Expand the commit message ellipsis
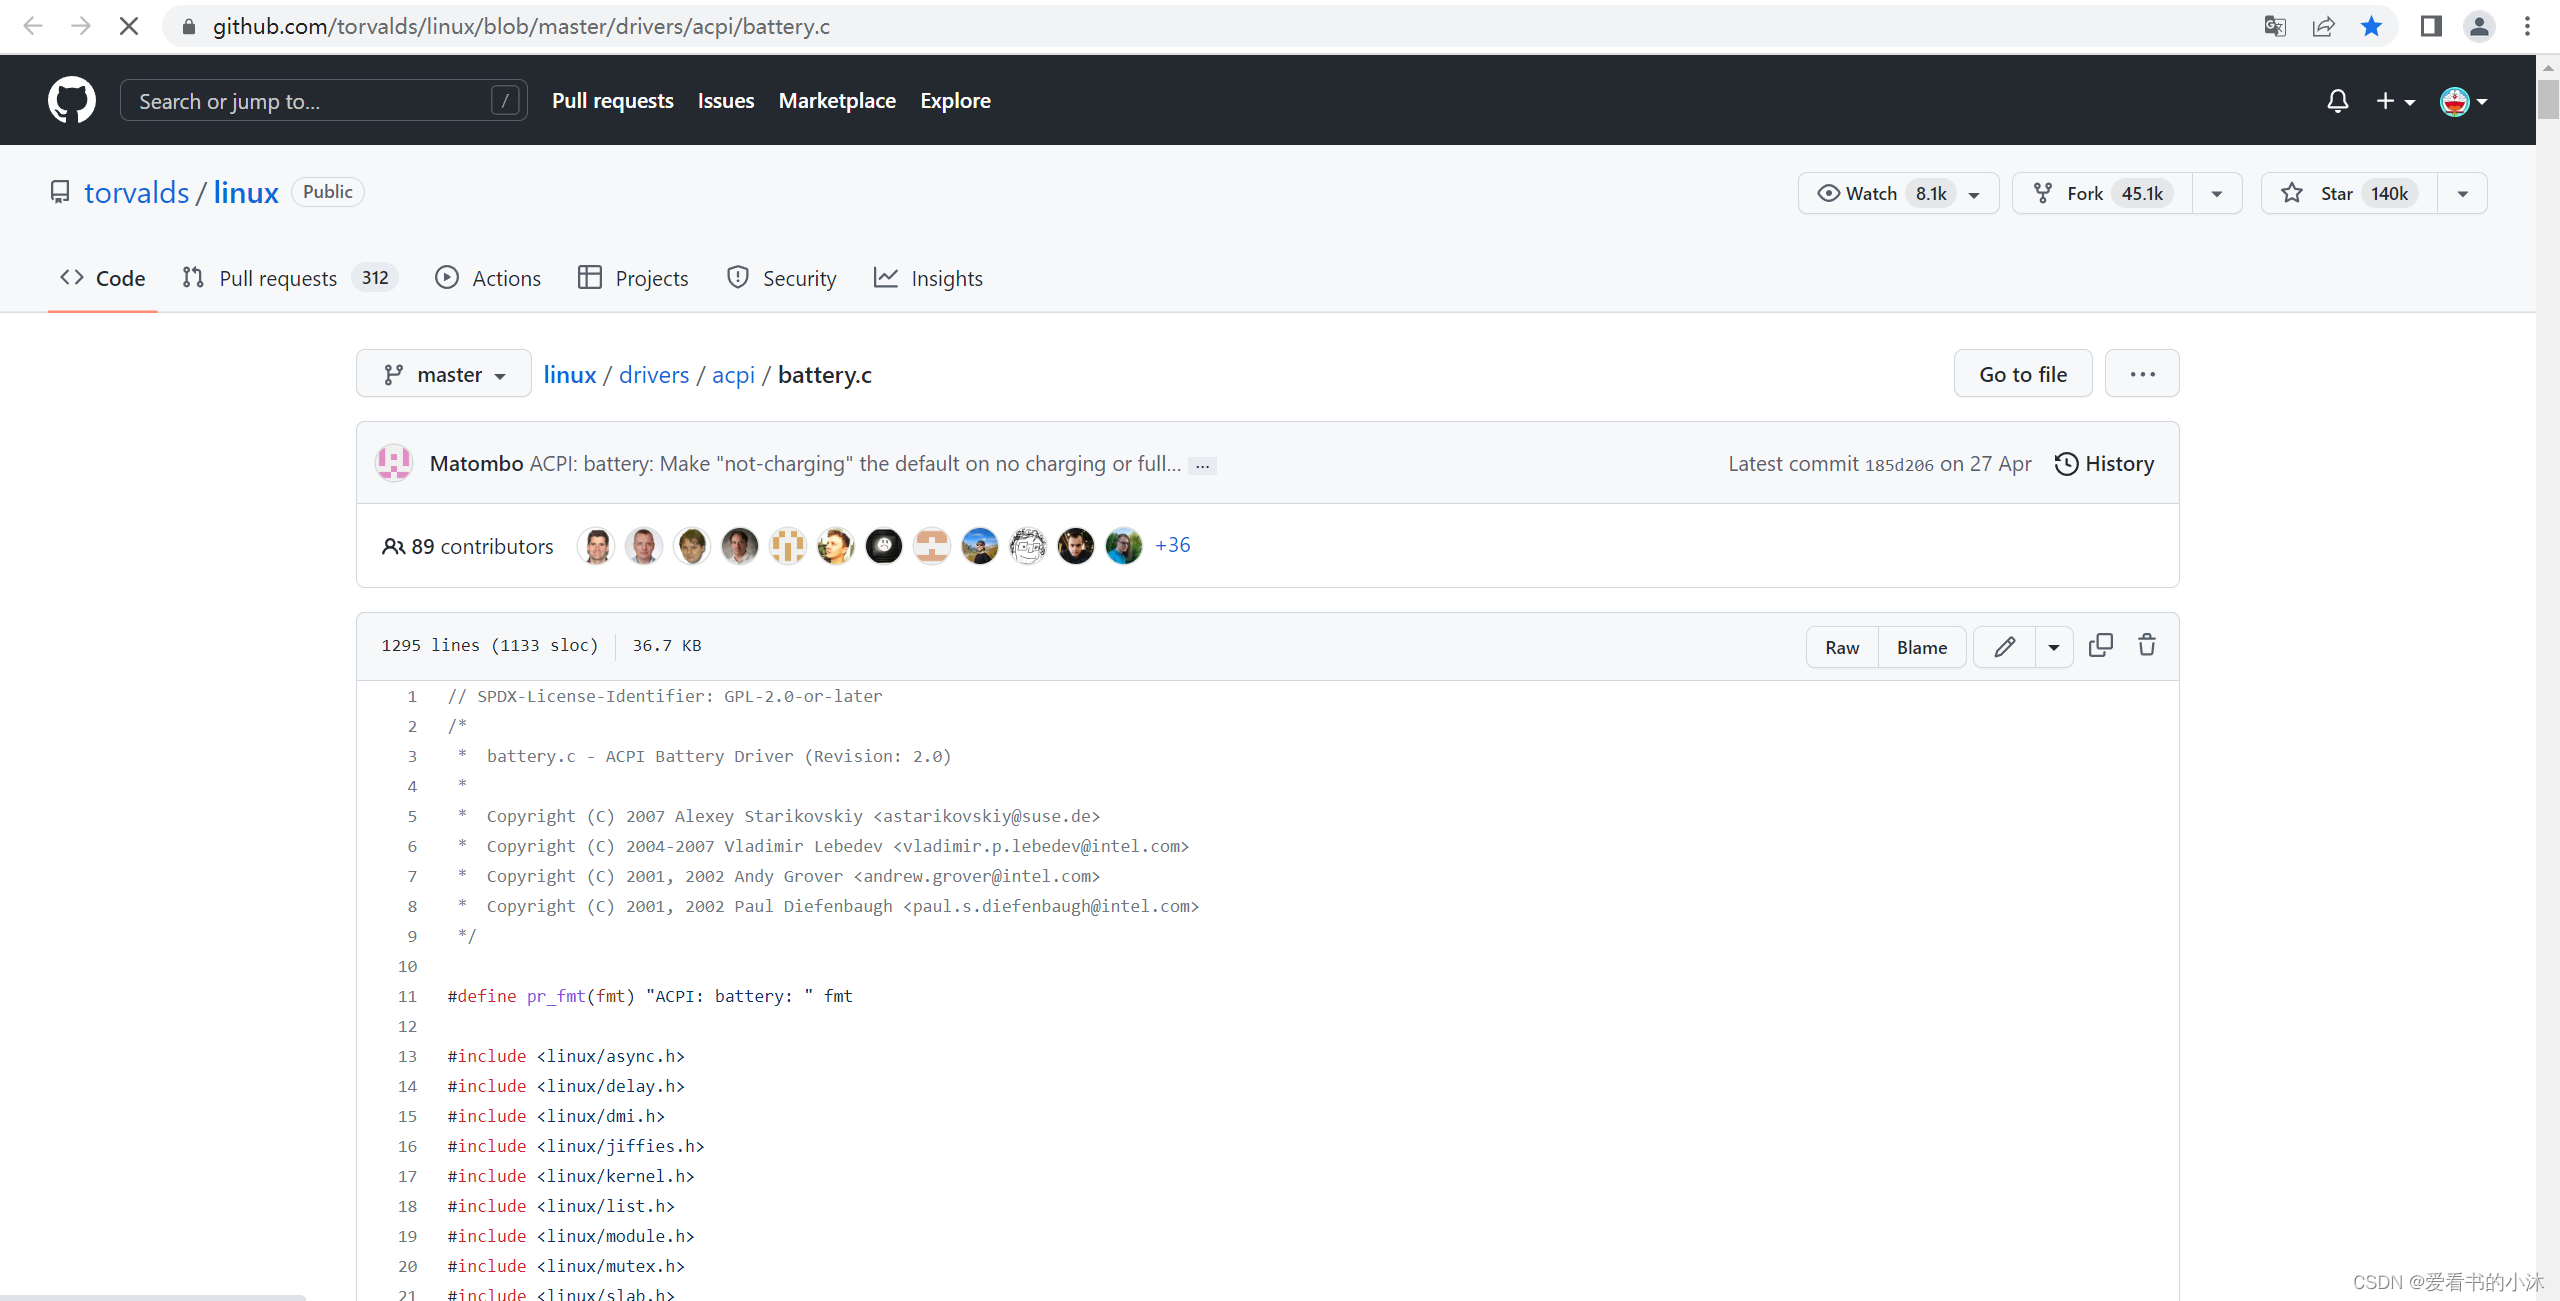The height and width of the screenshot is (1301, 2560). coord(1202,465)
